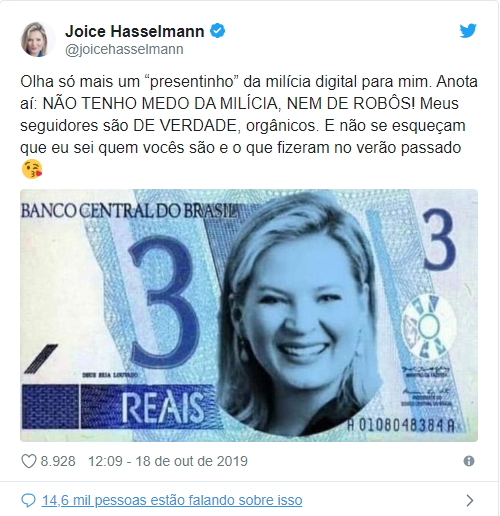Open Joice Hasselmann's profile picture
The height and width of the screenshot is (516, 500).
38,39
